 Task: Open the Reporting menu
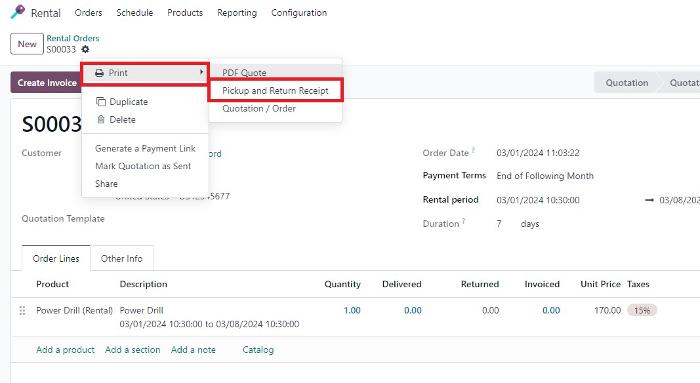[237, 13]
